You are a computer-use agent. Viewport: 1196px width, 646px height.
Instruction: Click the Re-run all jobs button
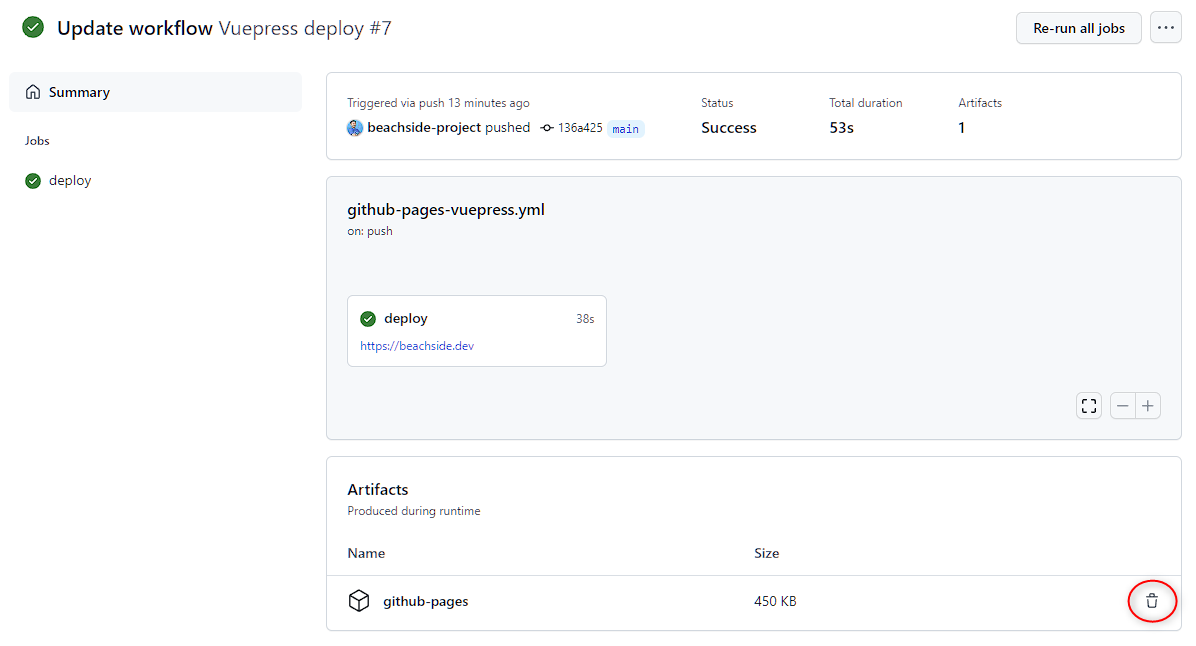[x=1078, y=27]
